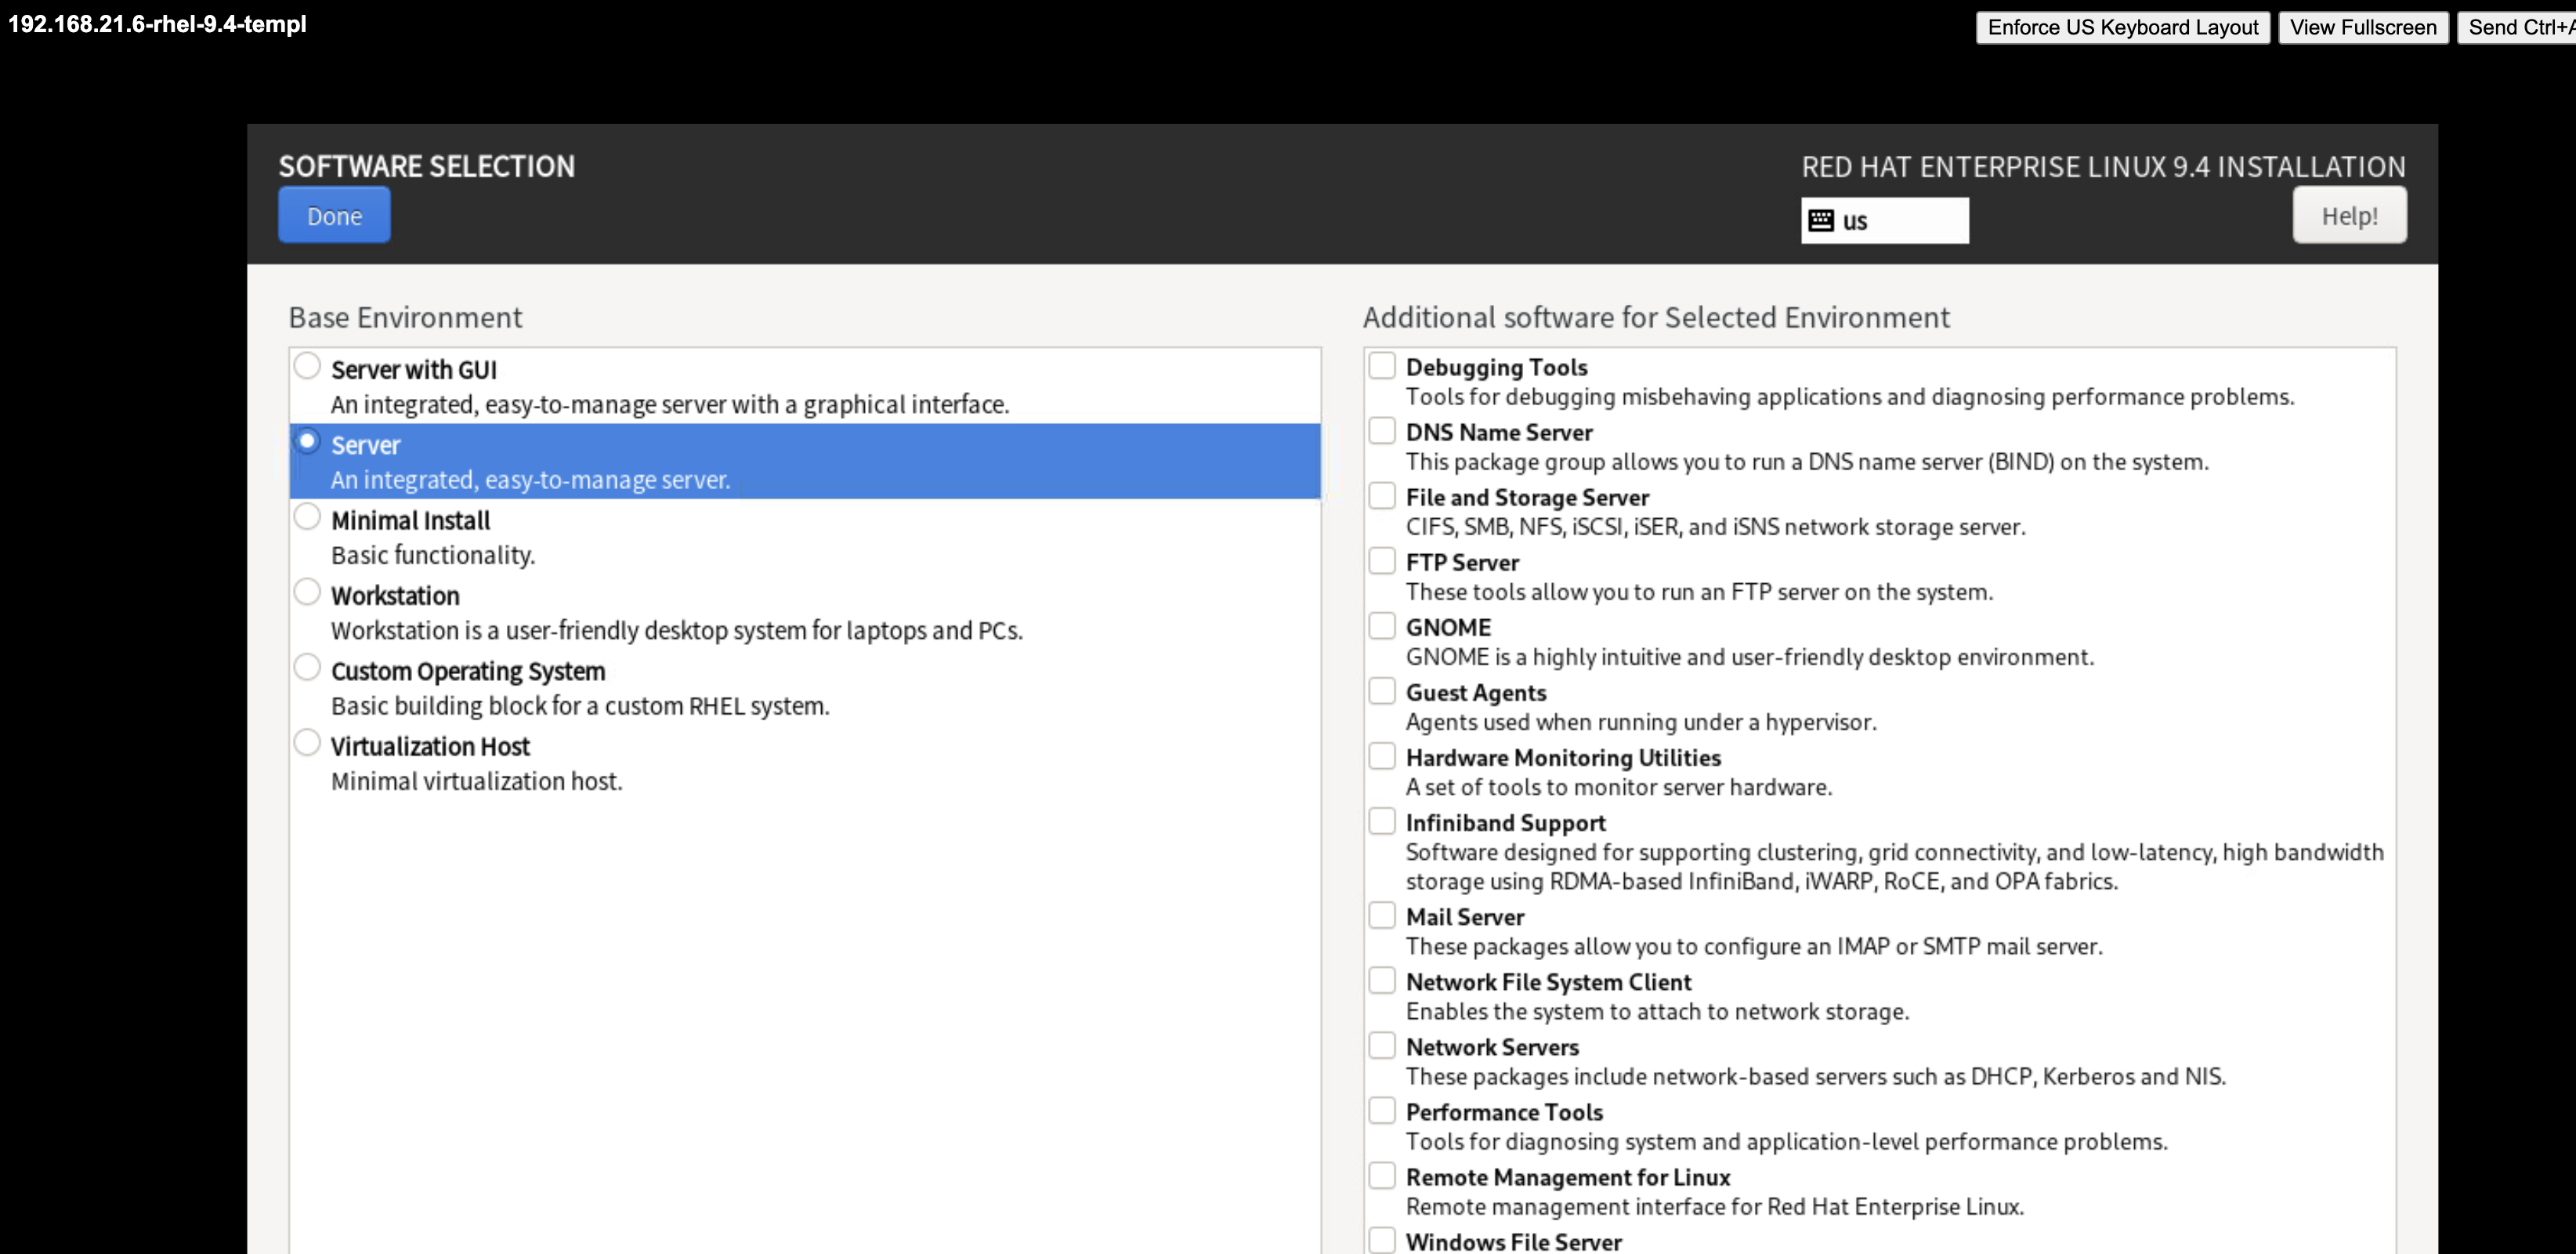Screen dimensions: 2576x1254
Task: Click the keyboard layout icon
Action: coord(1821,220)
